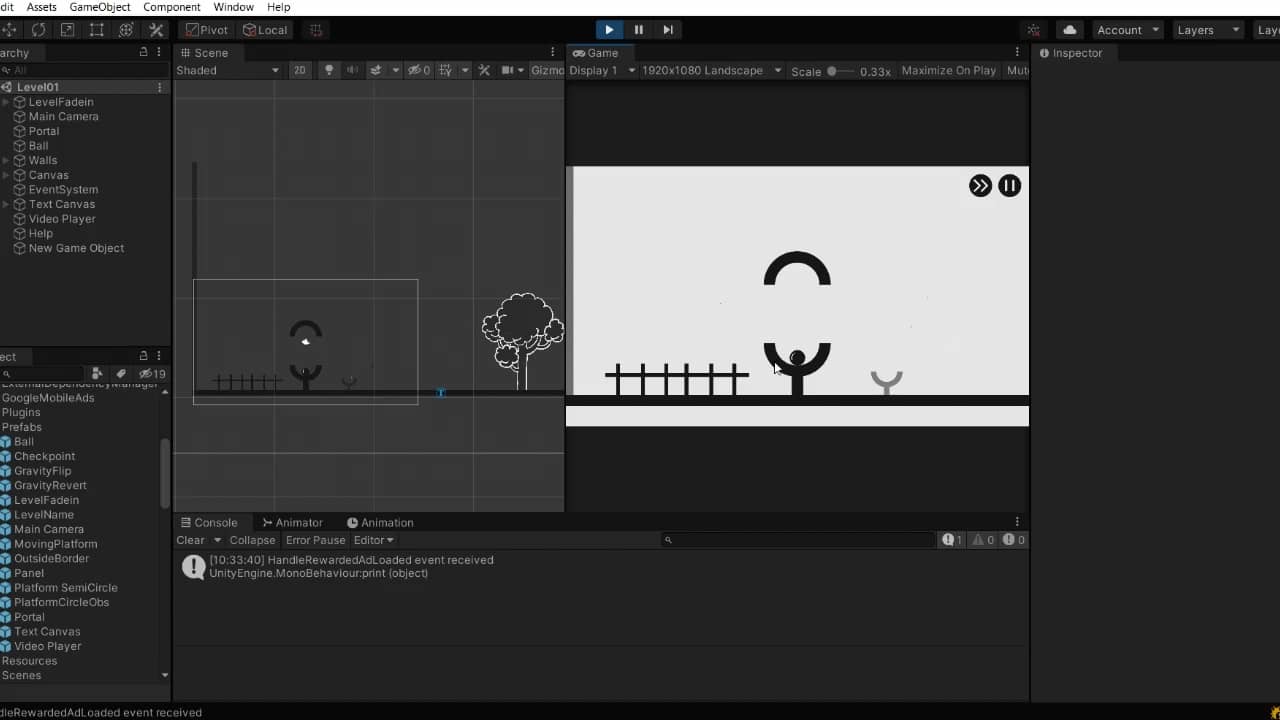Open Game view three-dot options menu
The height and width of the screenshot is (720, 1280).
(x=1017, y=53)
